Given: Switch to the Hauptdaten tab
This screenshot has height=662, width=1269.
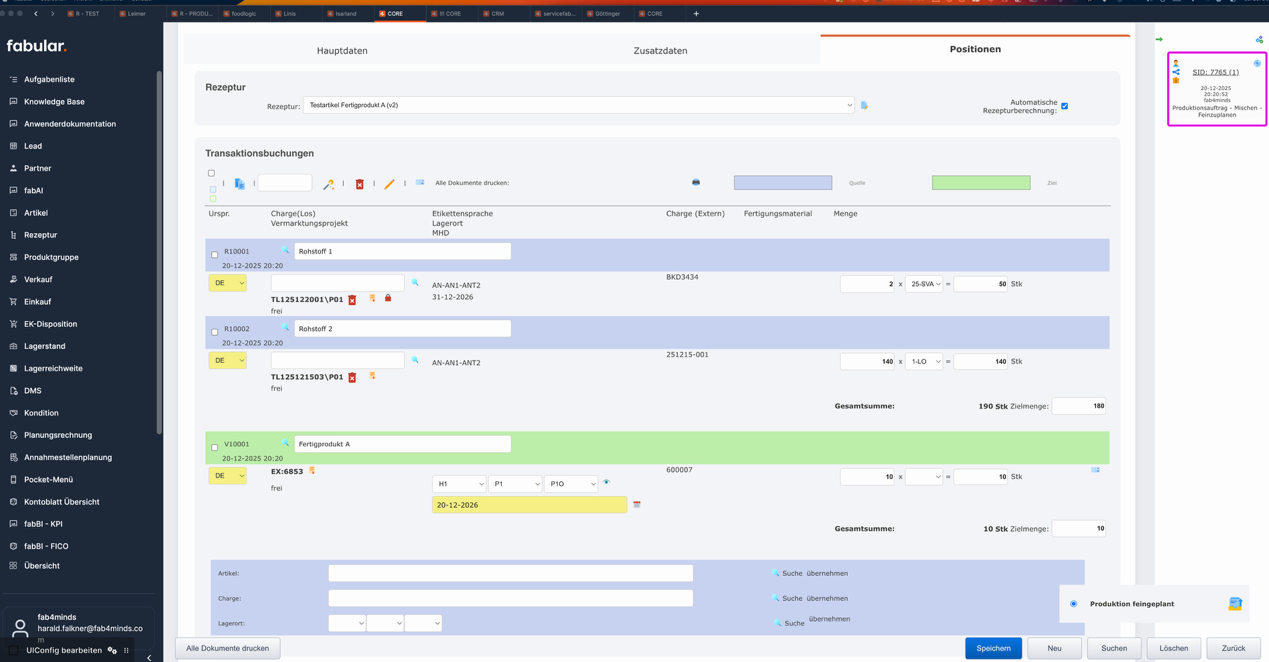Looking at the screenshot, I should [x=342, y=50].
